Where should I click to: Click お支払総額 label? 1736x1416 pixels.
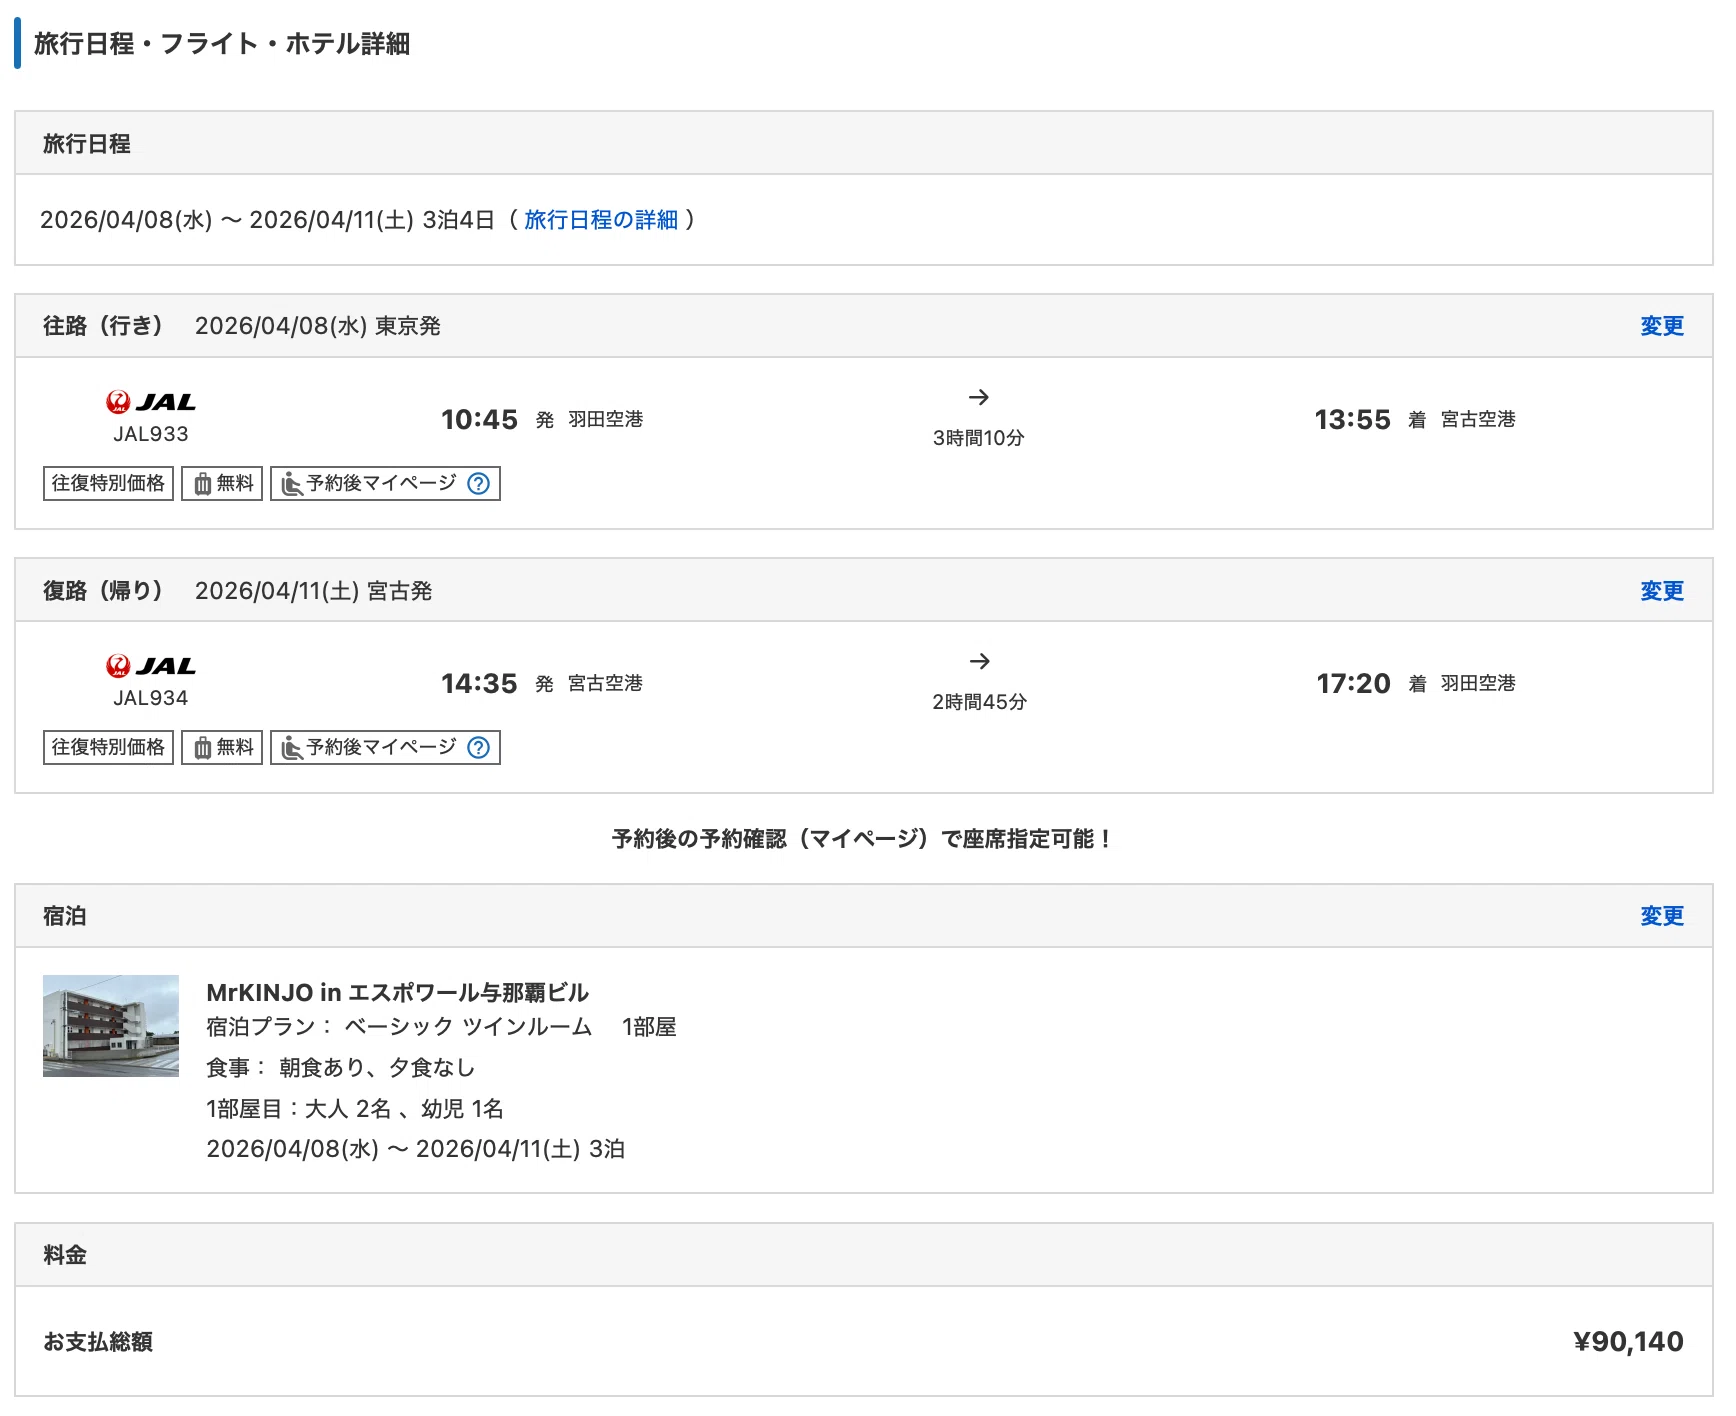[x=98, y=1342]
